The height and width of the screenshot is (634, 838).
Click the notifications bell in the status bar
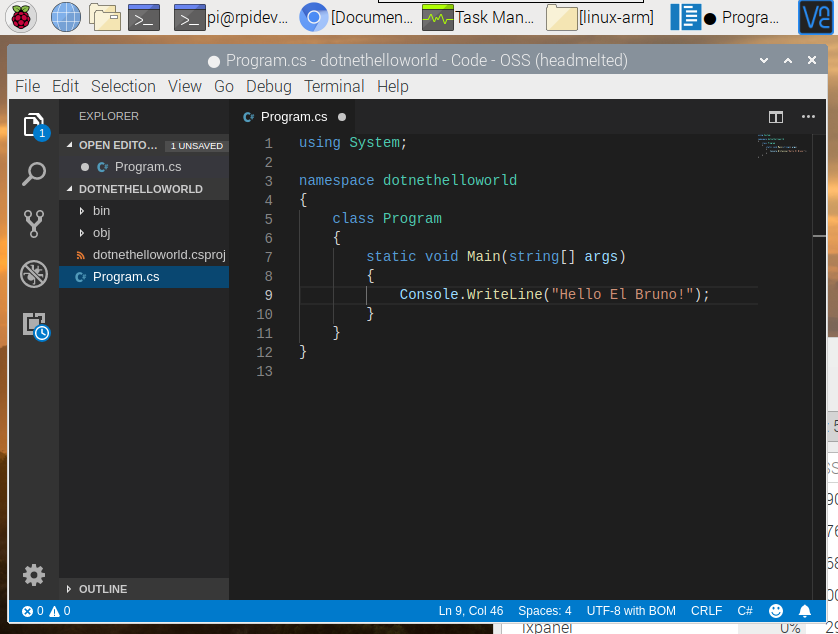click(805, 611)
